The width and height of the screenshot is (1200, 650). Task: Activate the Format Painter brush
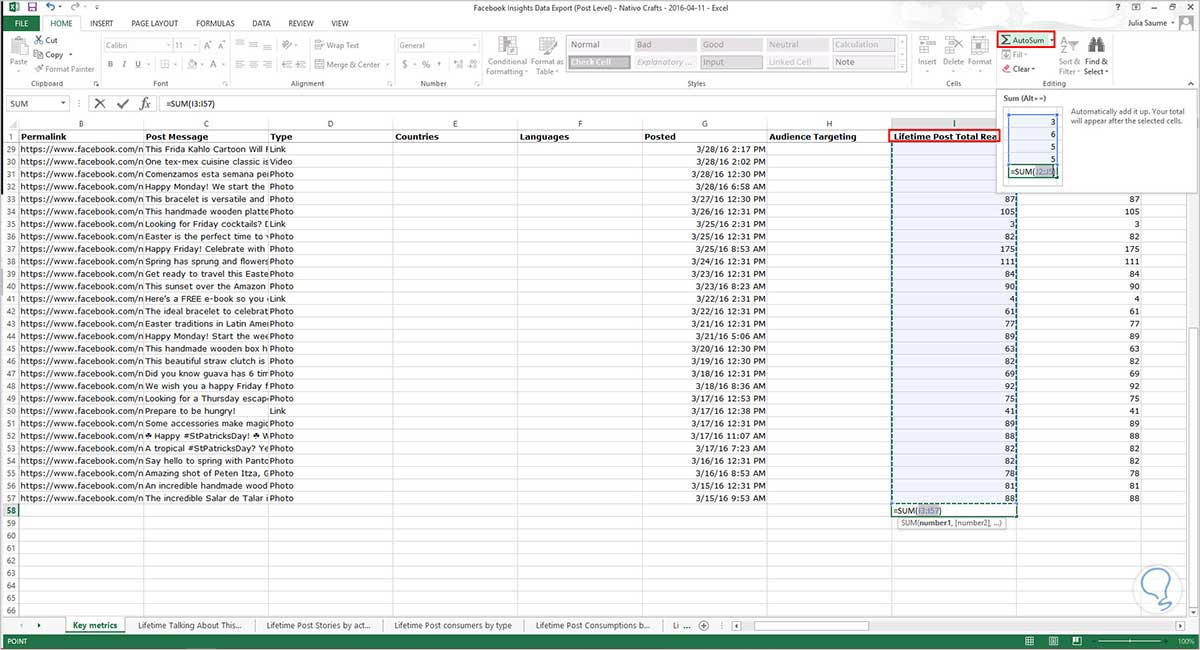[65, 69]
